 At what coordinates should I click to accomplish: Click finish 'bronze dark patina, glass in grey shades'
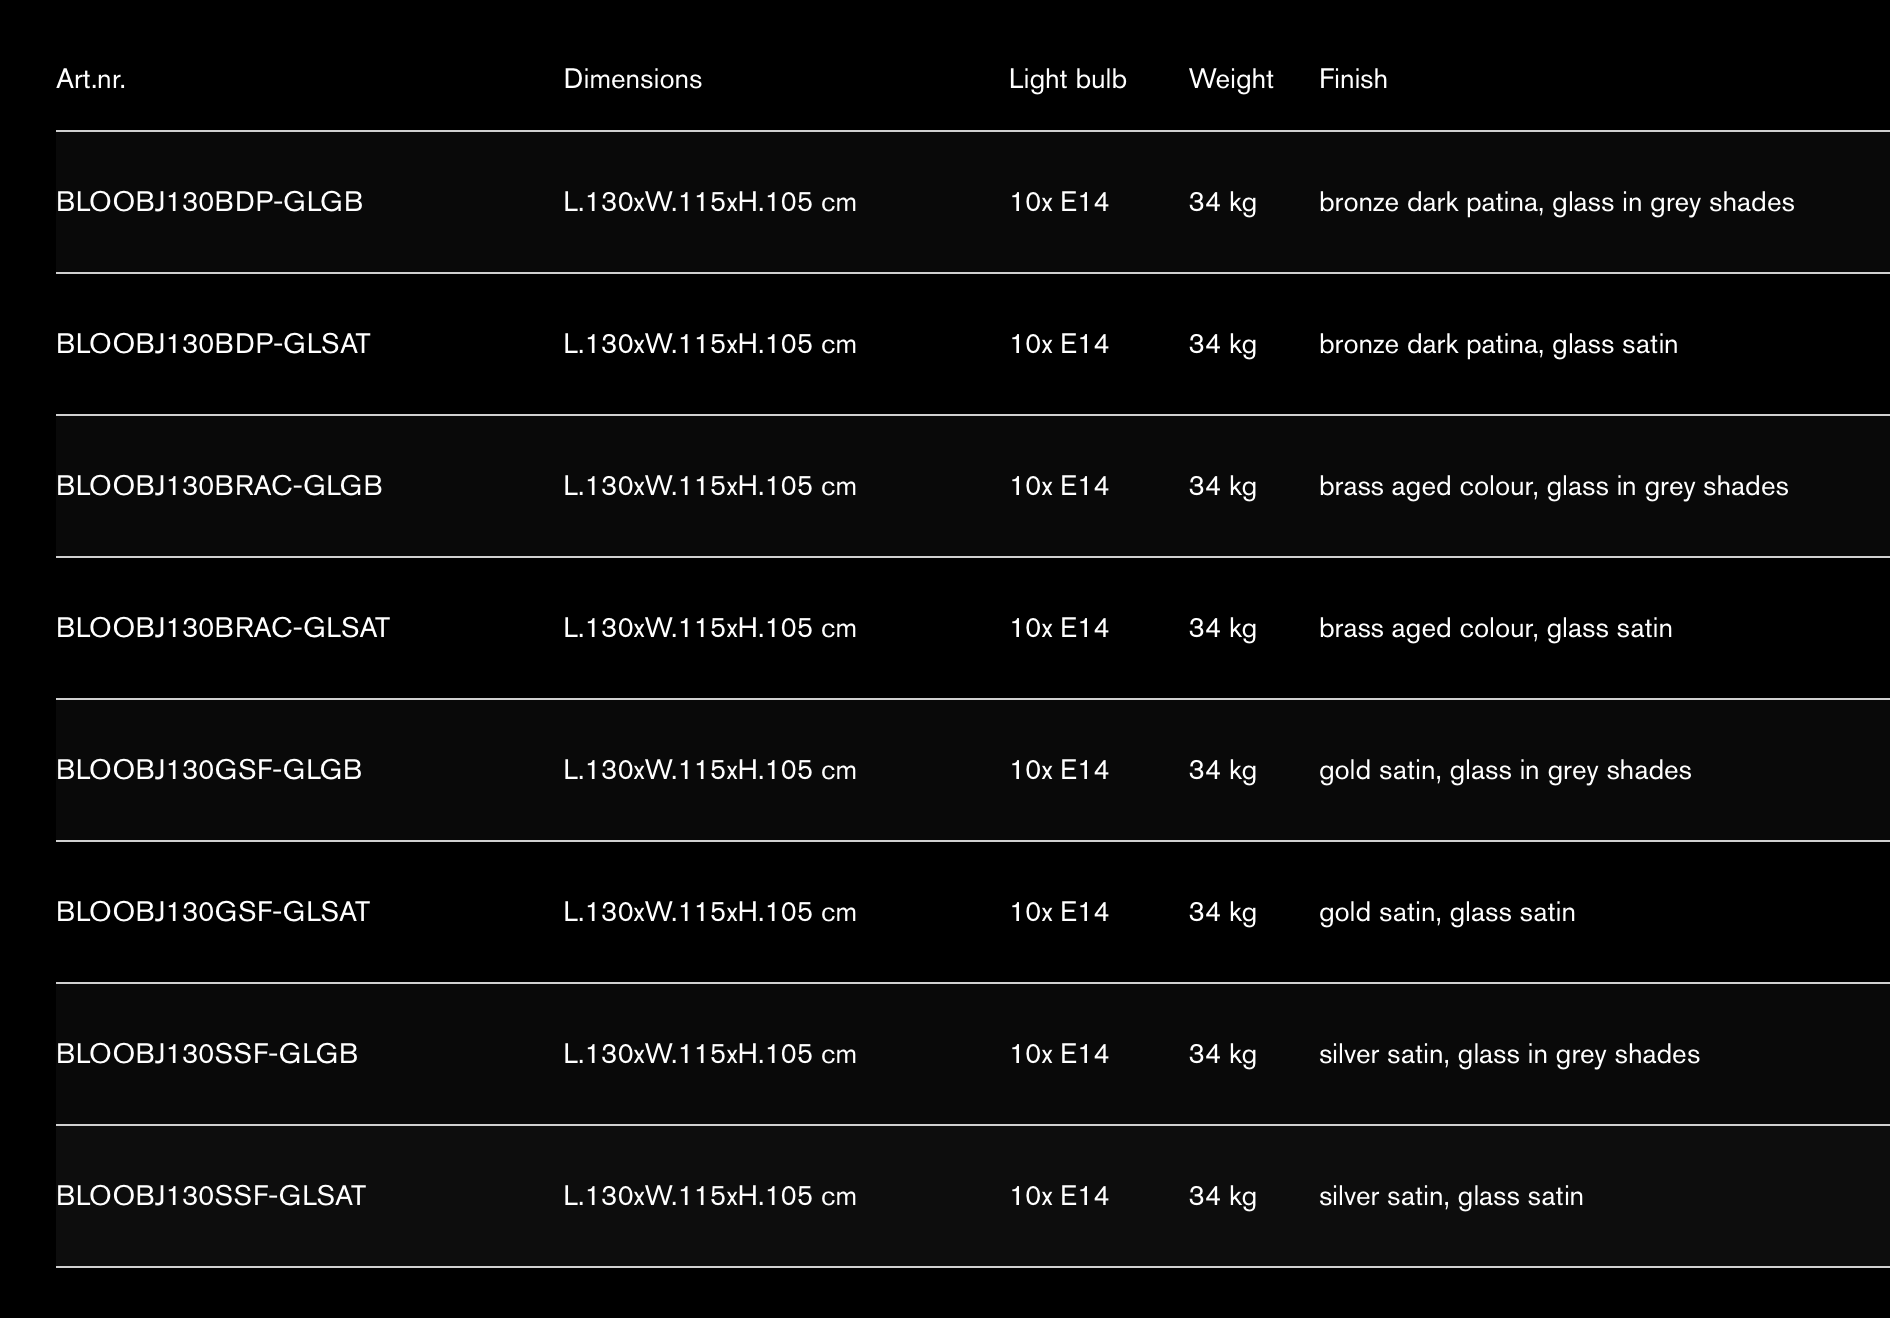(x=1556, y=202)
